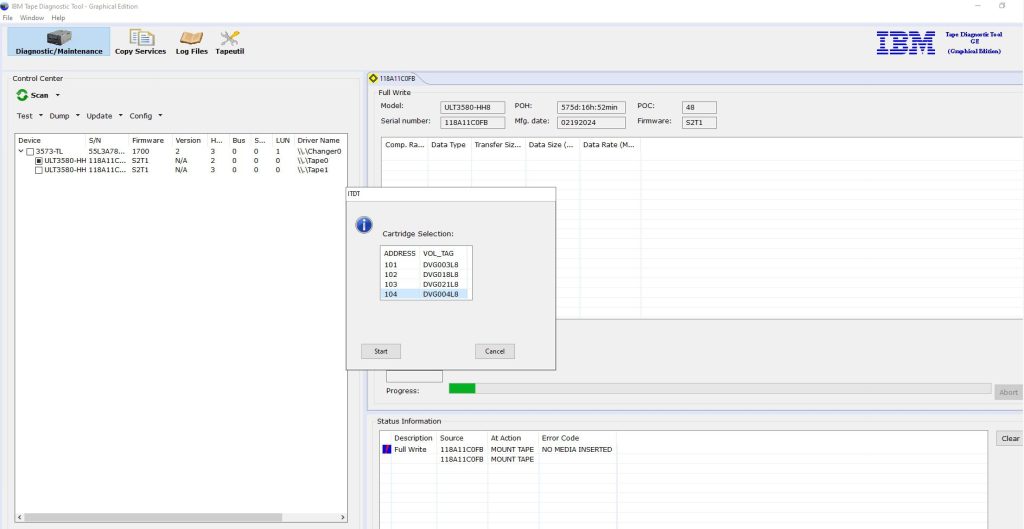Open Copy Services

140,42
